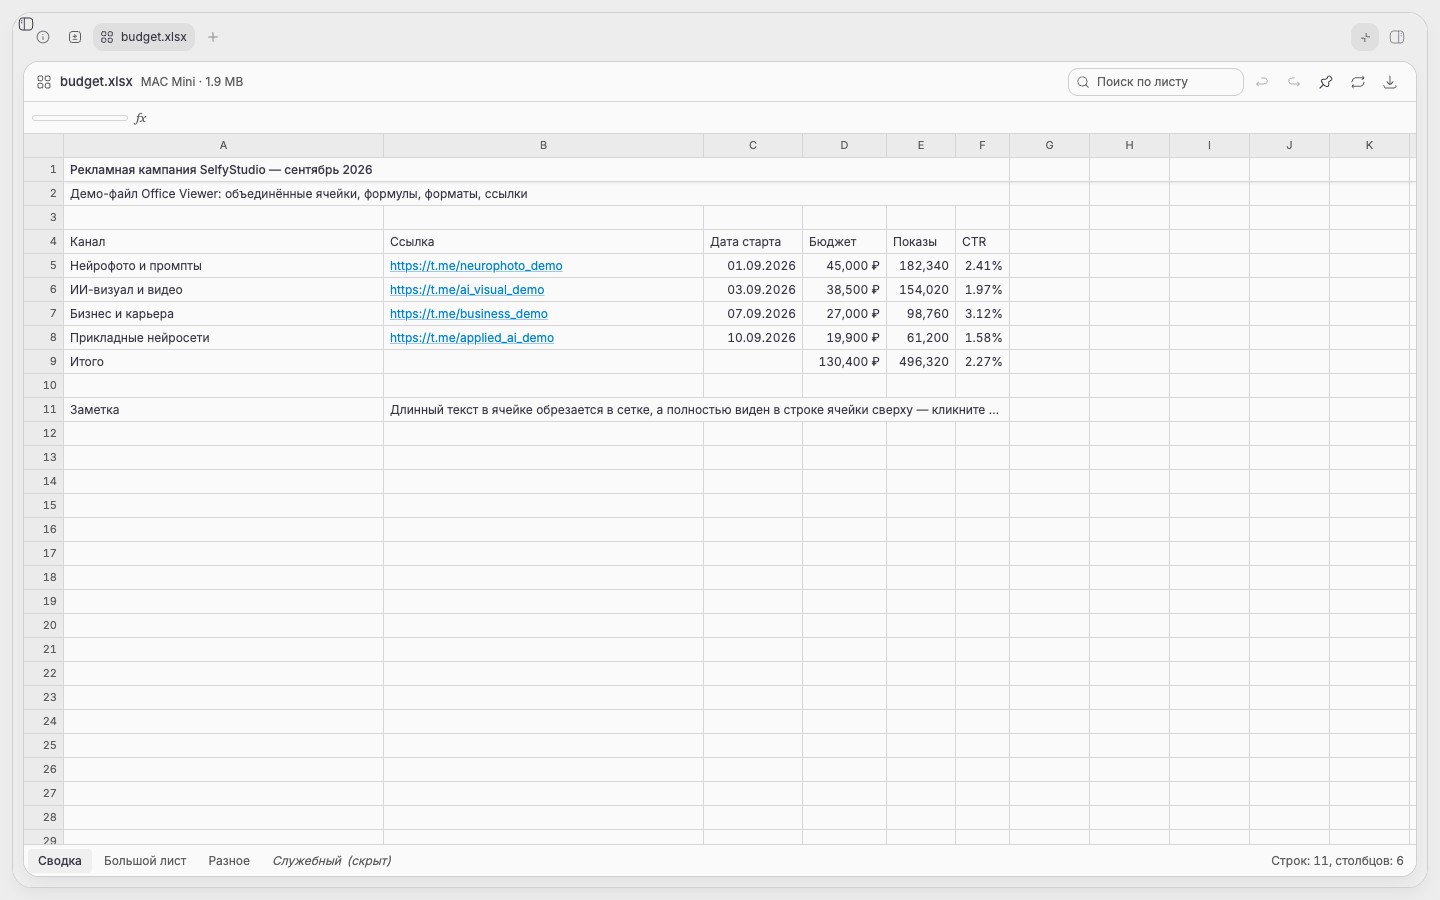Follow the t.me/applied_ai_demo link
The width and height of the screenshot is (1440, 900).
pyautogui.click(x=472, y=338)
